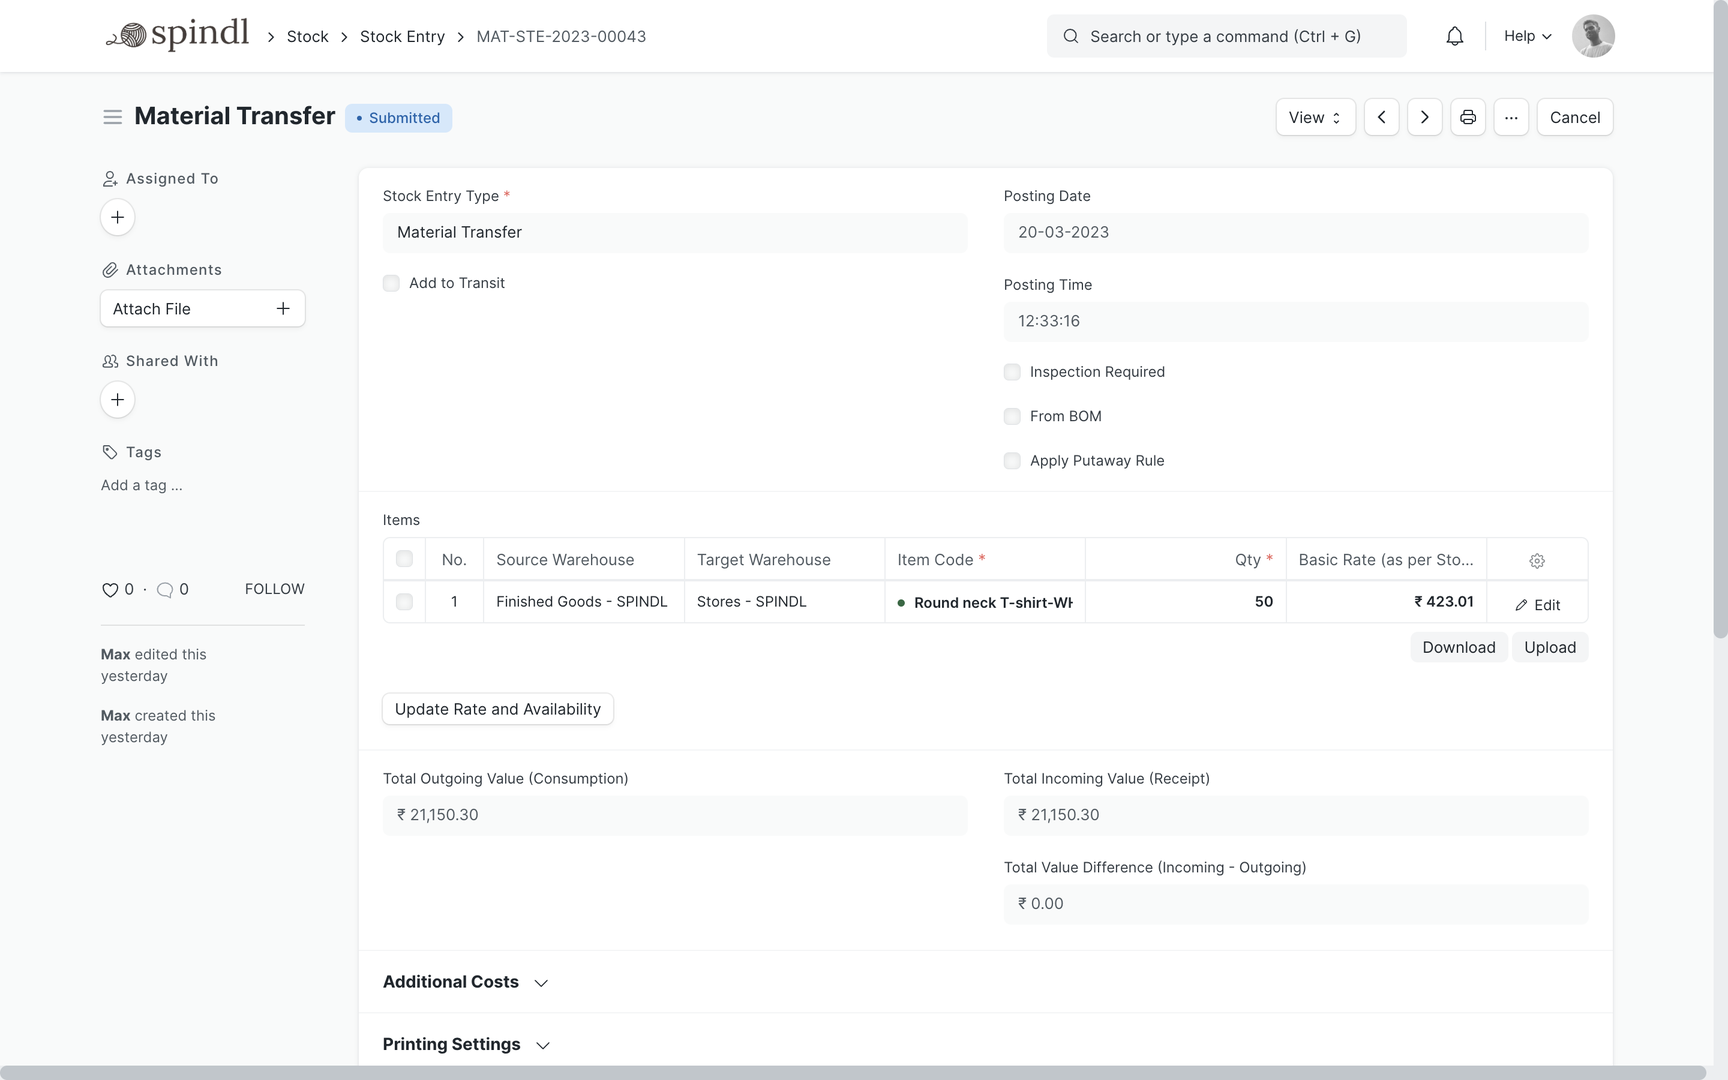This screenshot has height=1080, width=1728.
Task: Navigate to Stock Entry breadcrumb
Action: (402, 37)
